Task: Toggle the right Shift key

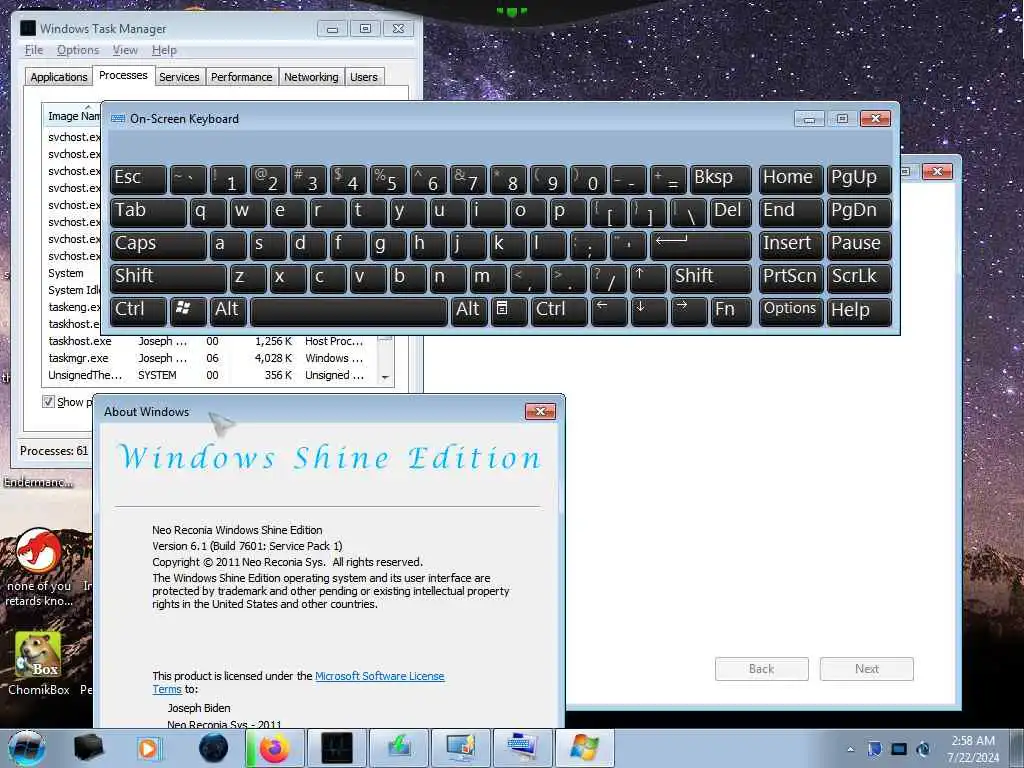Action: [x=711, y=278]
